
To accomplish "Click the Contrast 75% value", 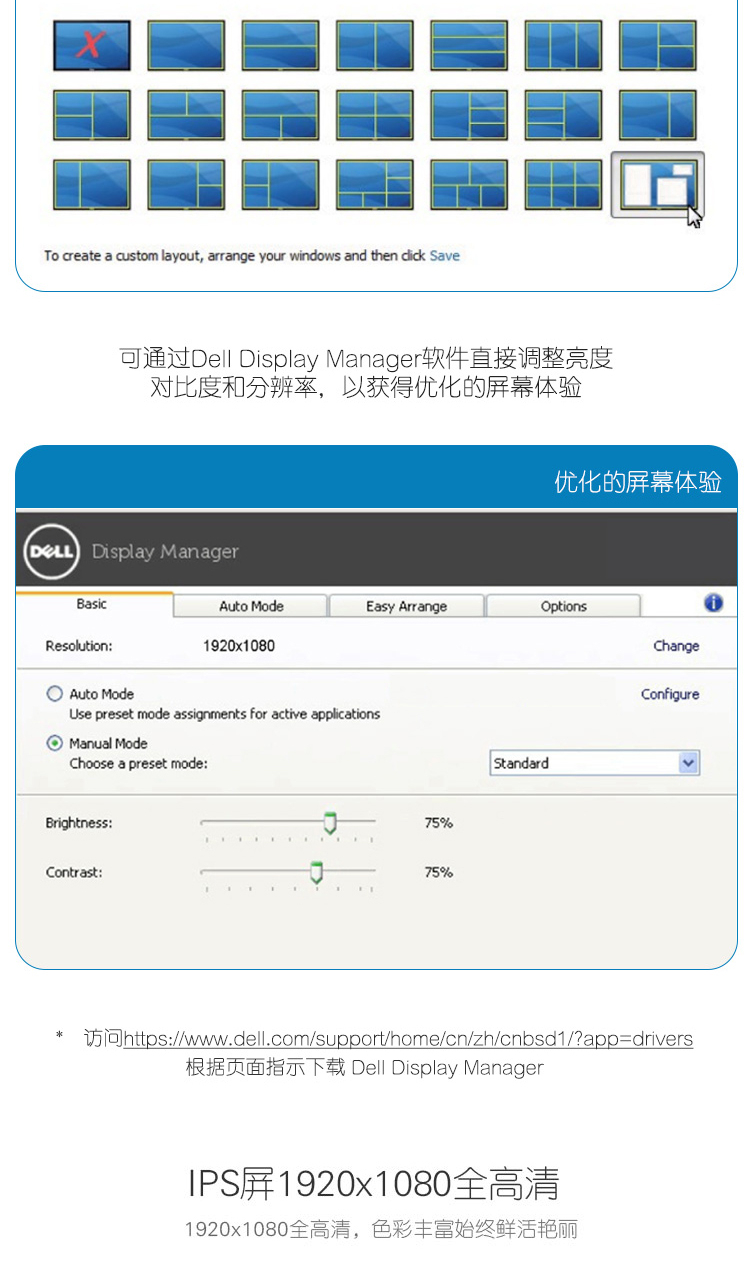I will pyautogui.click(x=438, y=872).
